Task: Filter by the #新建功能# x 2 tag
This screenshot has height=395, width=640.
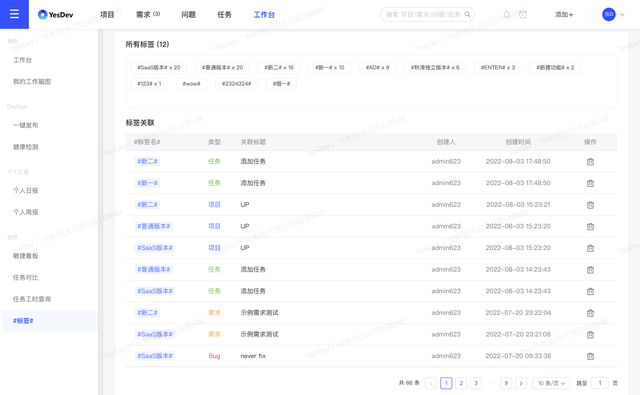Action: pos(555,67)
